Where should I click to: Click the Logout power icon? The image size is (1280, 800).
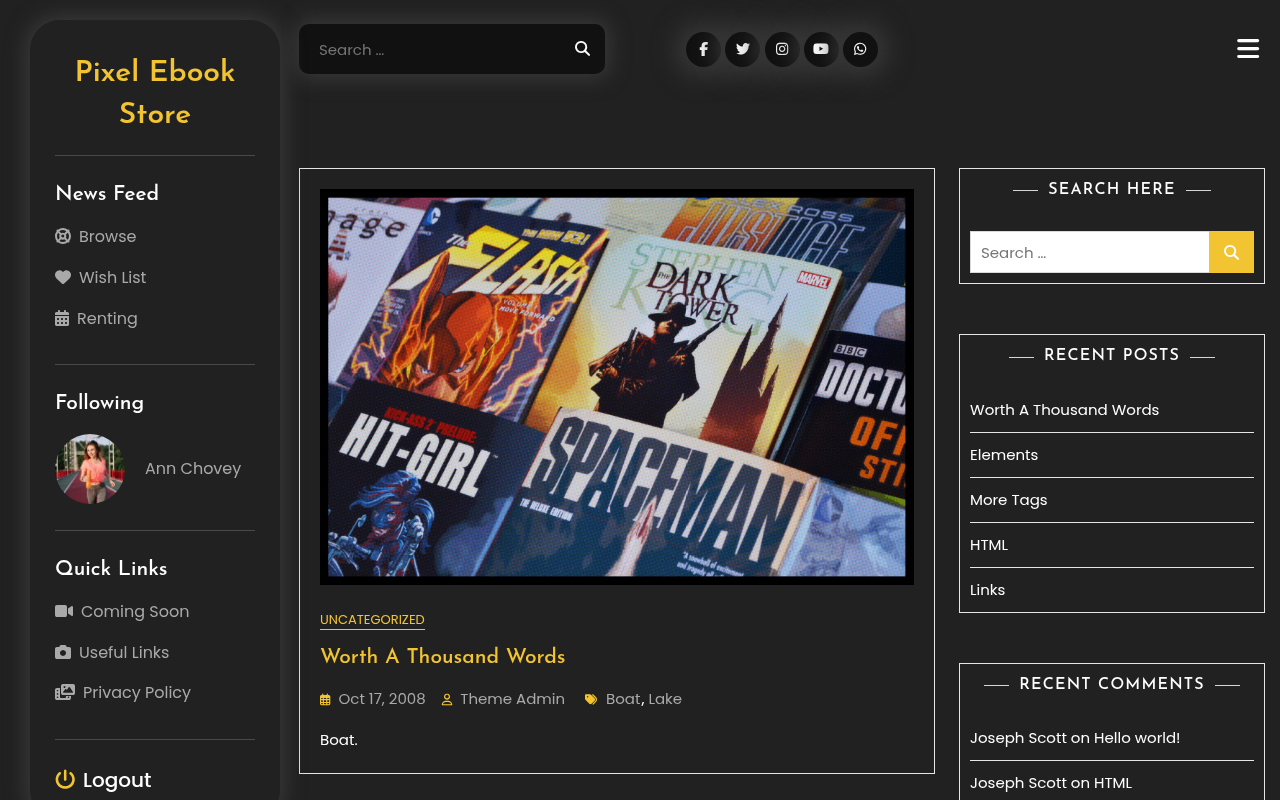[65, 779]
